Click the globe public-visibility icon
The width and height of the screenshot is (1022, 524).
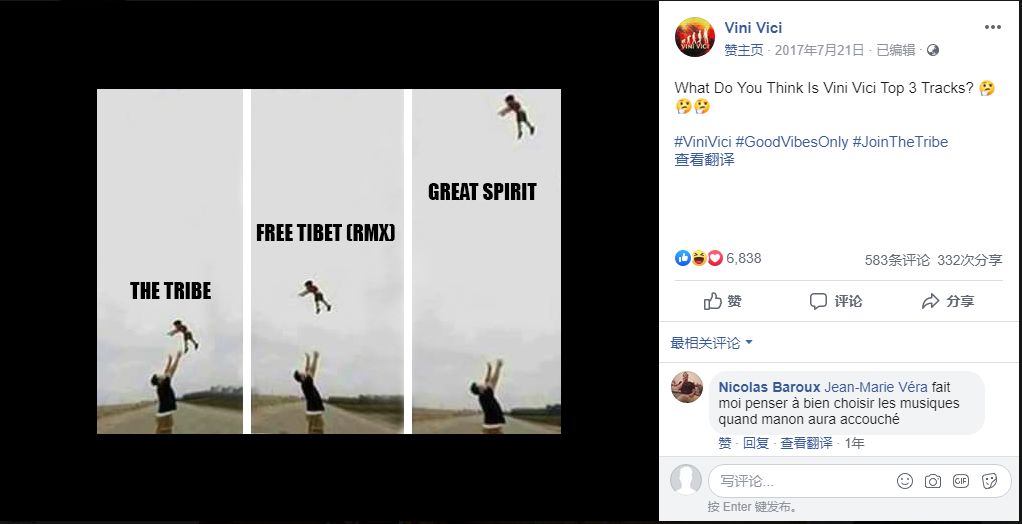coord(933,50)
